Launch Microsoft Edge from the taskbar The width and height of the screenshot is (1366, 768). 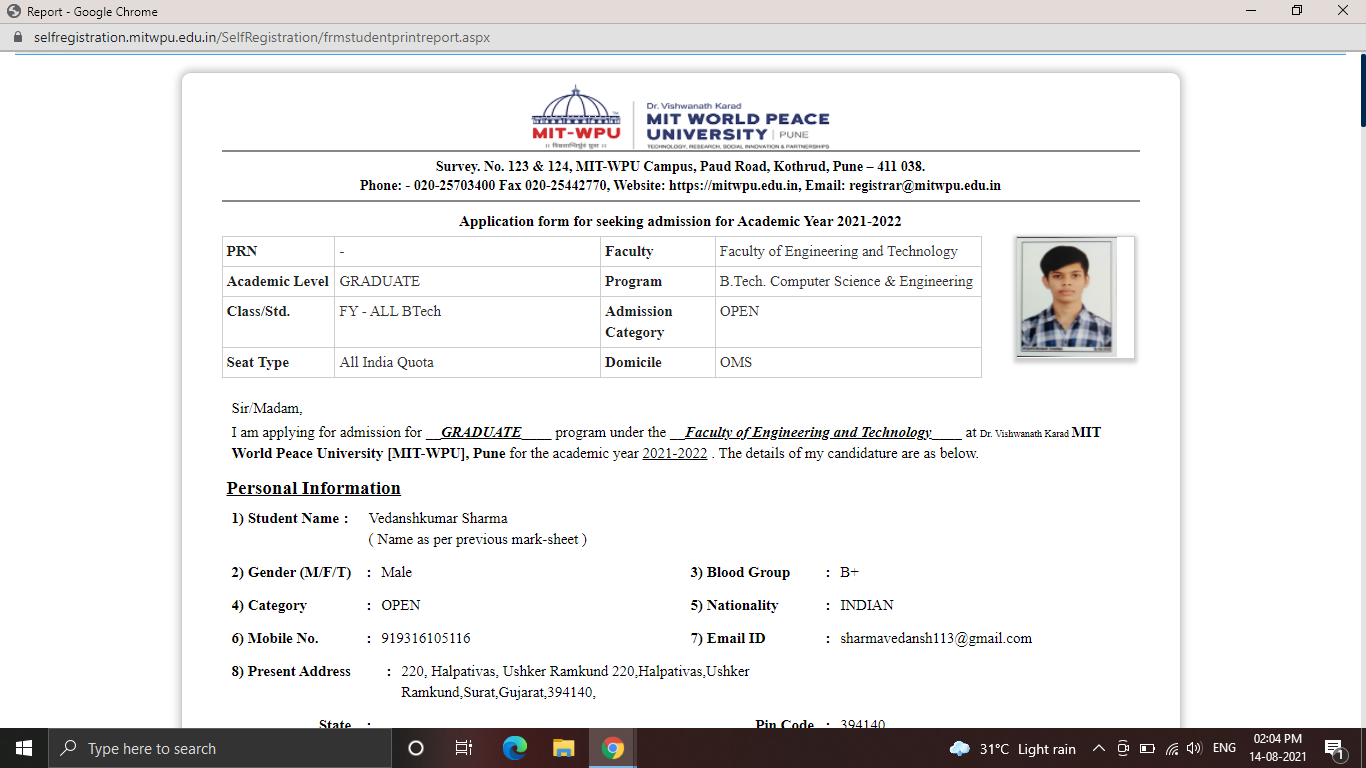tap(515, 748)
